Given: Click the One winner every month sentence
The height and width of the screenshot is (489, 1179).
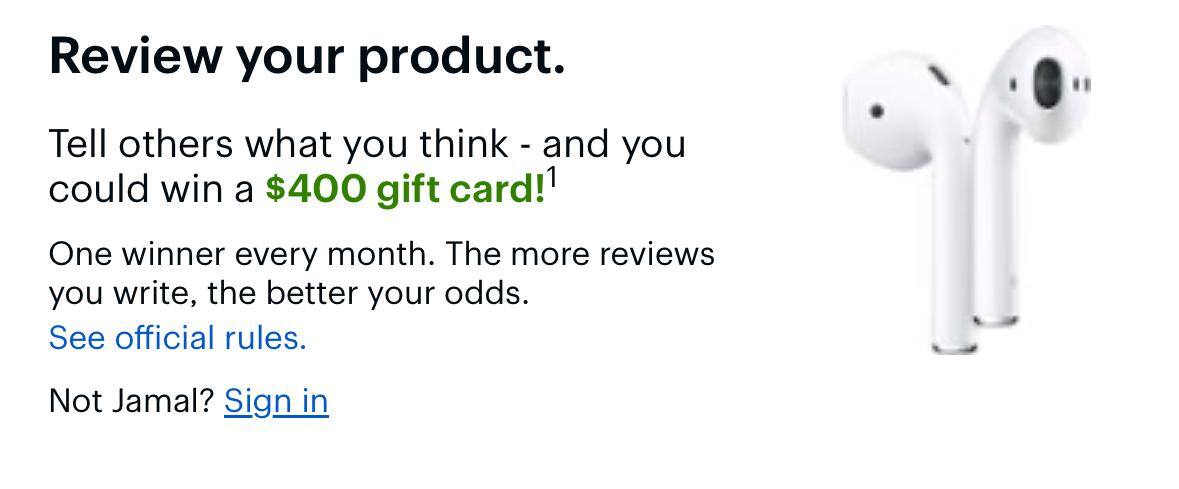Looking at the screenshot, I should coord(241,254).
